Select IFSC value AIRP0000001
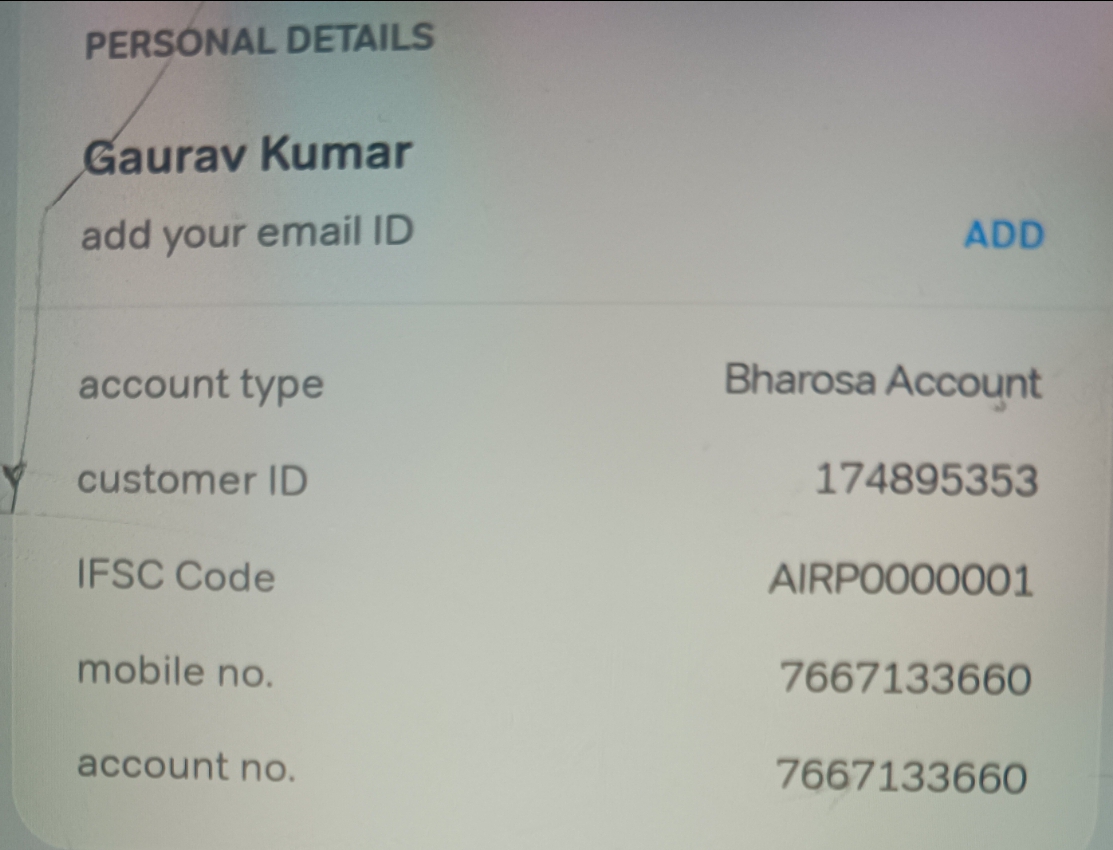This screenshot has height=850, width=1113. pos(900,579)
